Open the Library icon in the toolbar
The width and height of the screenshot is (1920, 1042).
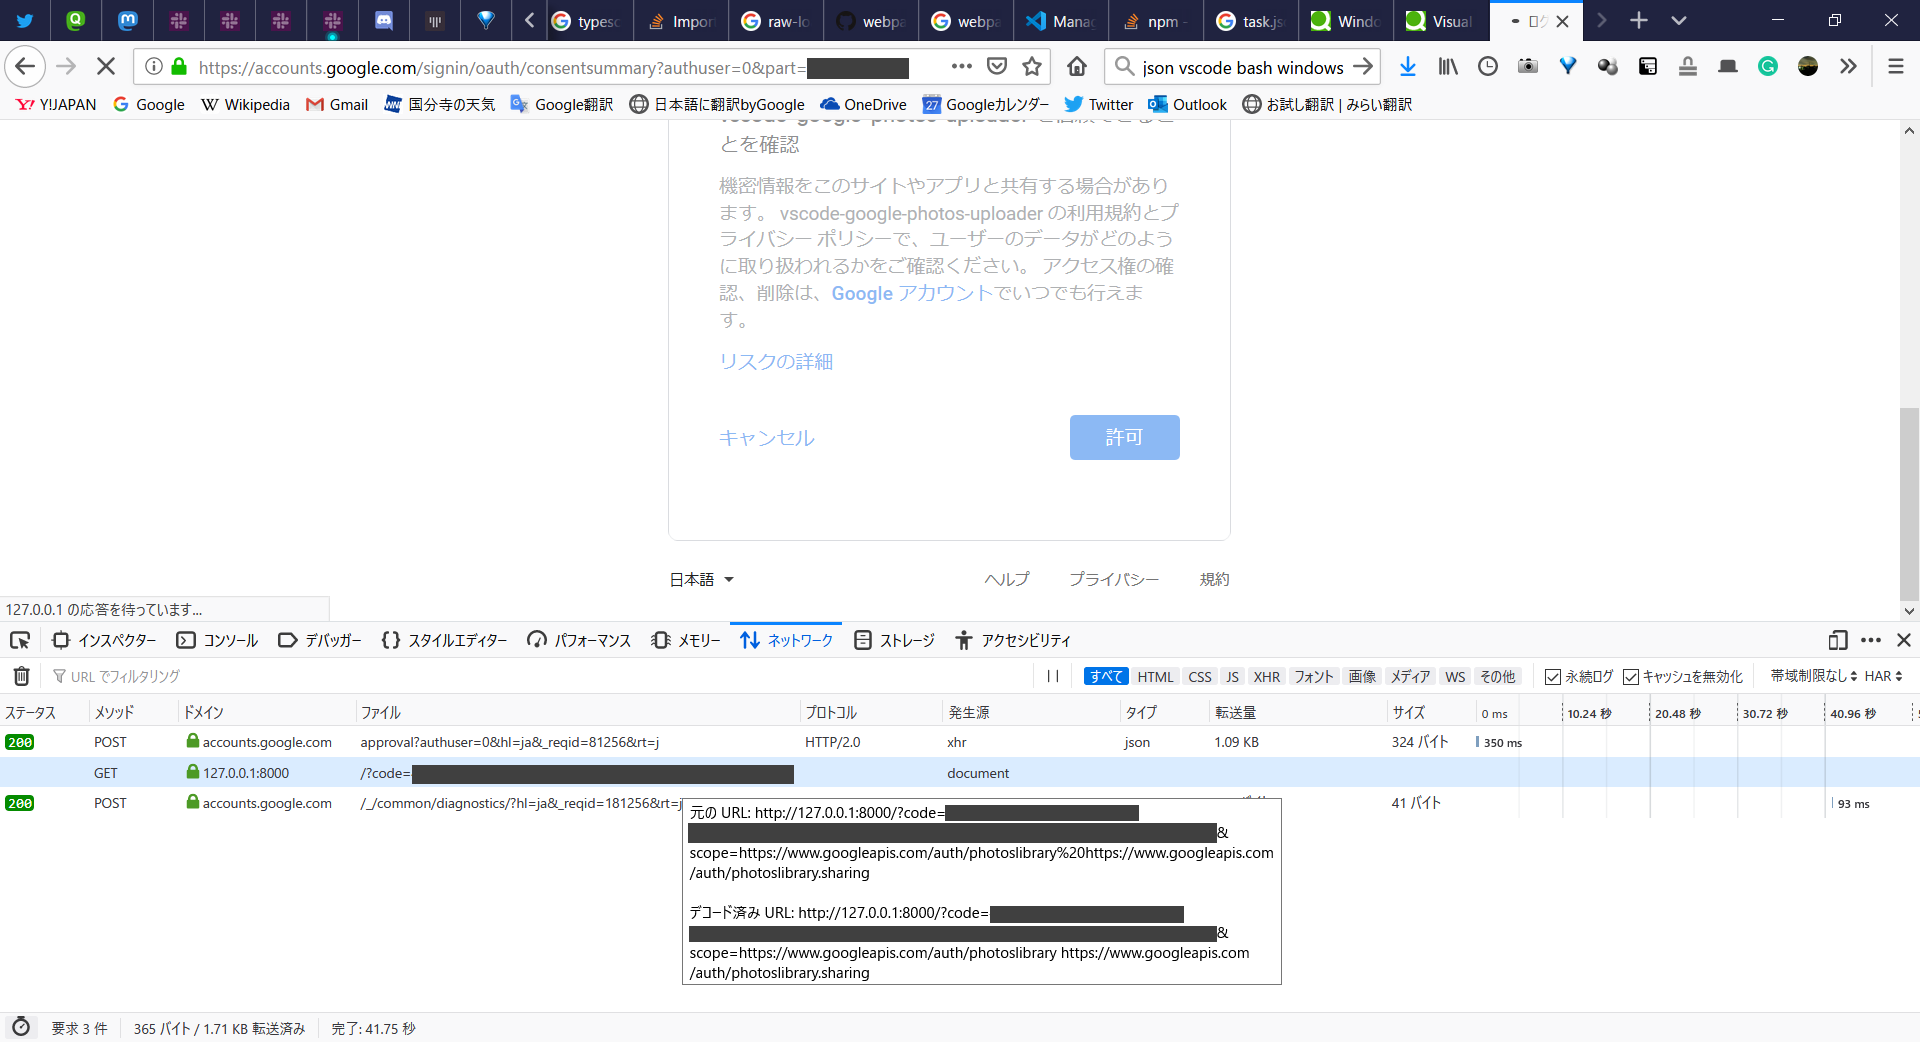click(x=1448, y=66)
